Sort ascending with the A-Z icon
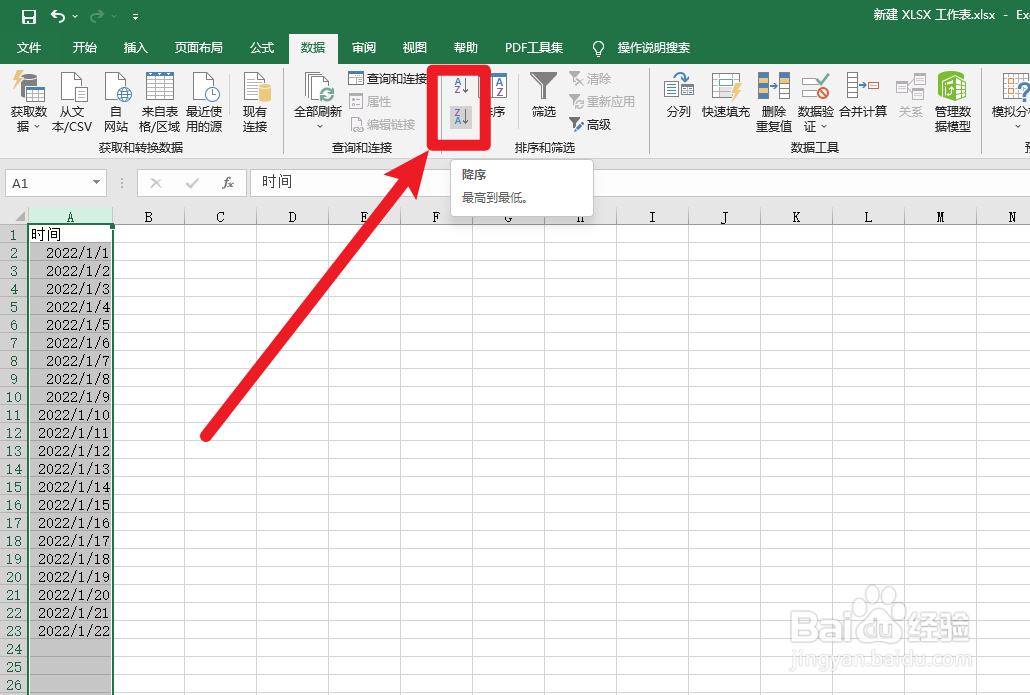The image size is (1030, 695). [461, 85]
